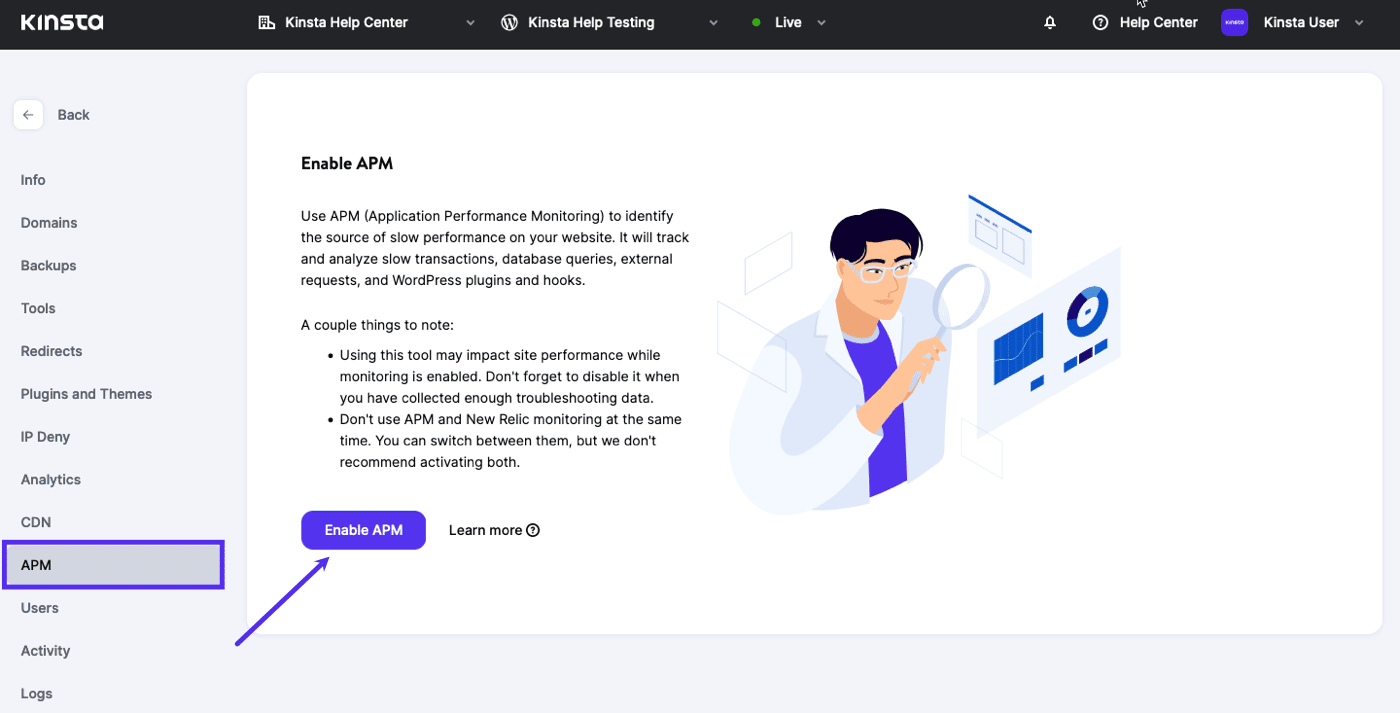Open notifications bell
The width and height of the screenshot is (1400, 713).
pos(1050,22)
